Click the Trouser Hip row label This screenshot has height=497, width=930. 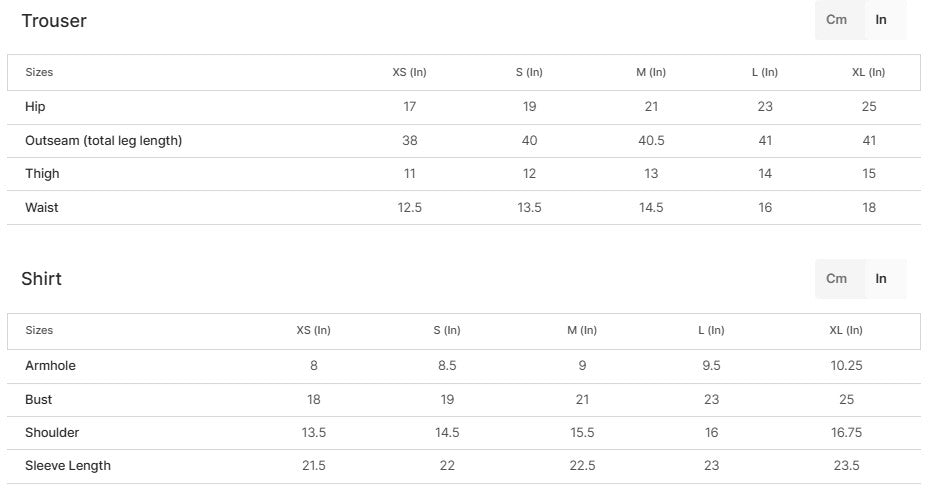pos(35,107)
